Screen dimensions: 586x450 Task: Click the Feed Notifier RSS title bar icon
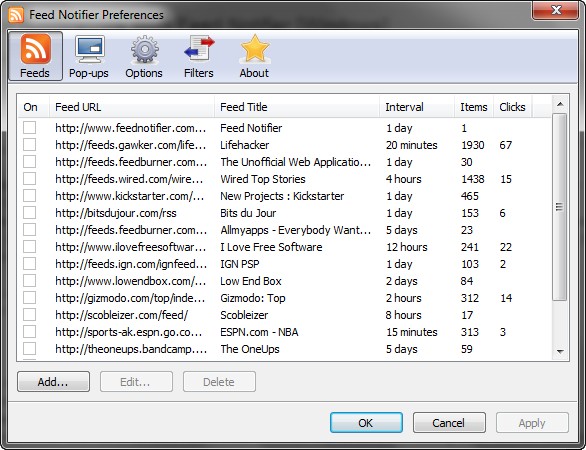point(16,15)
